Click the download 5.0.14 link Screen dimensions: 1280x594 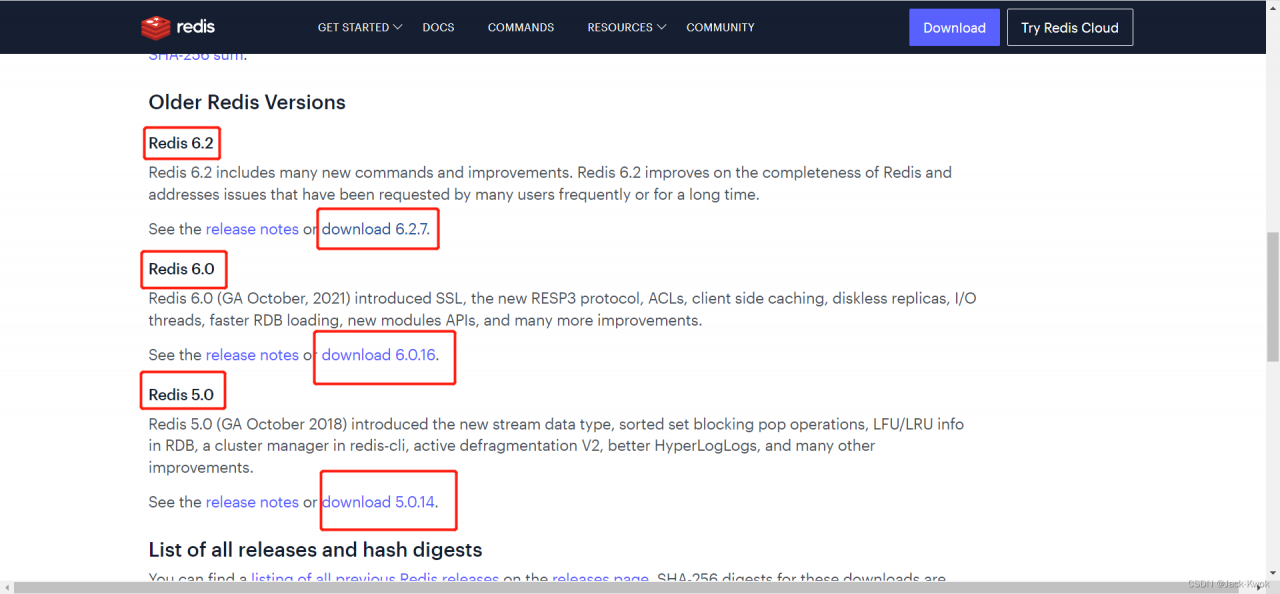[378, 502]
